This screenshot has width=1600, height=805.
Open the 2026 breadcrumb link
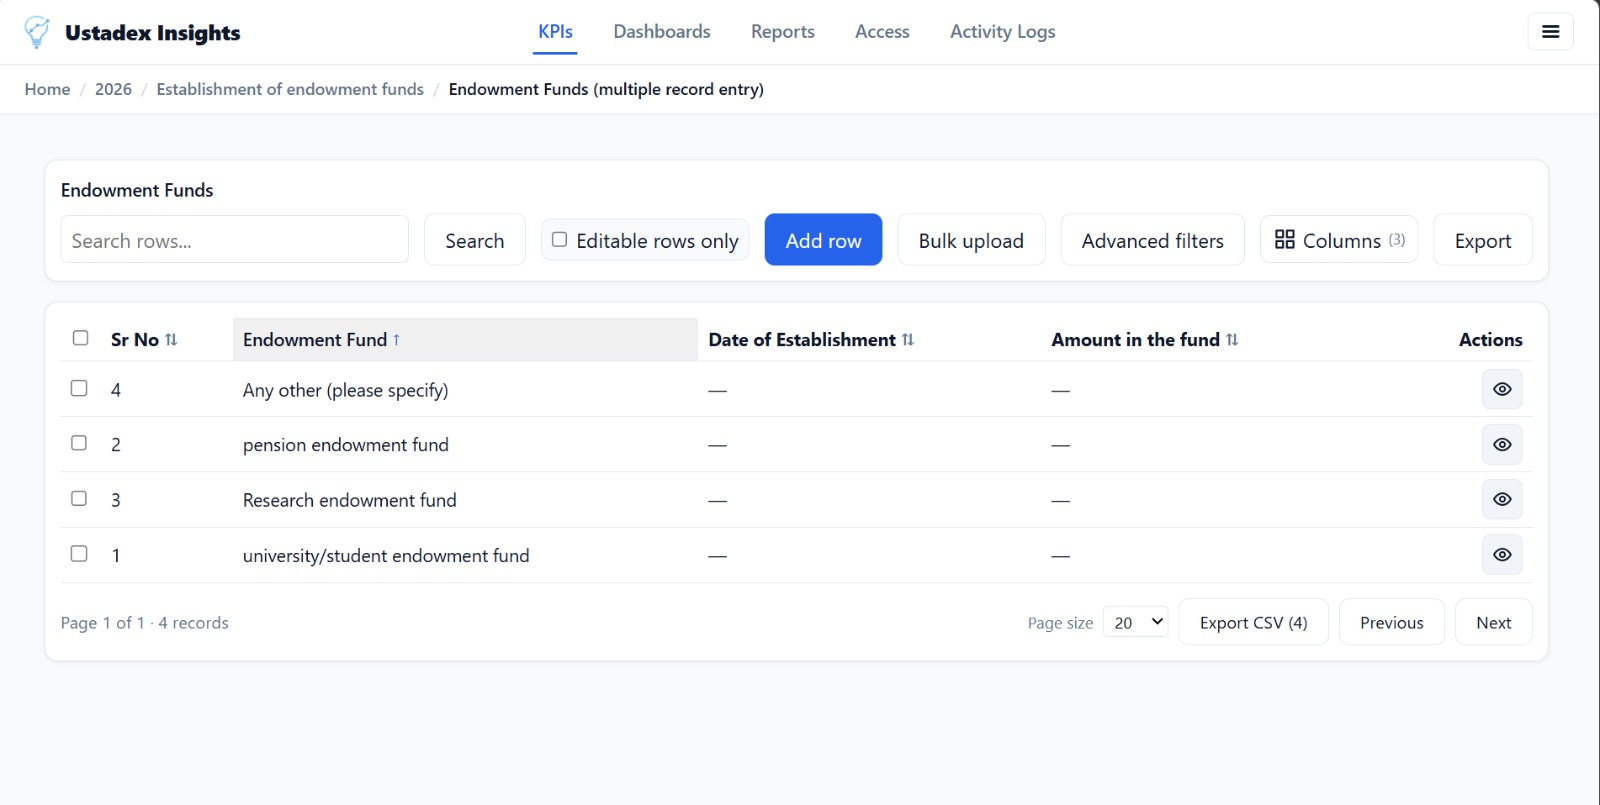(113, 89)
